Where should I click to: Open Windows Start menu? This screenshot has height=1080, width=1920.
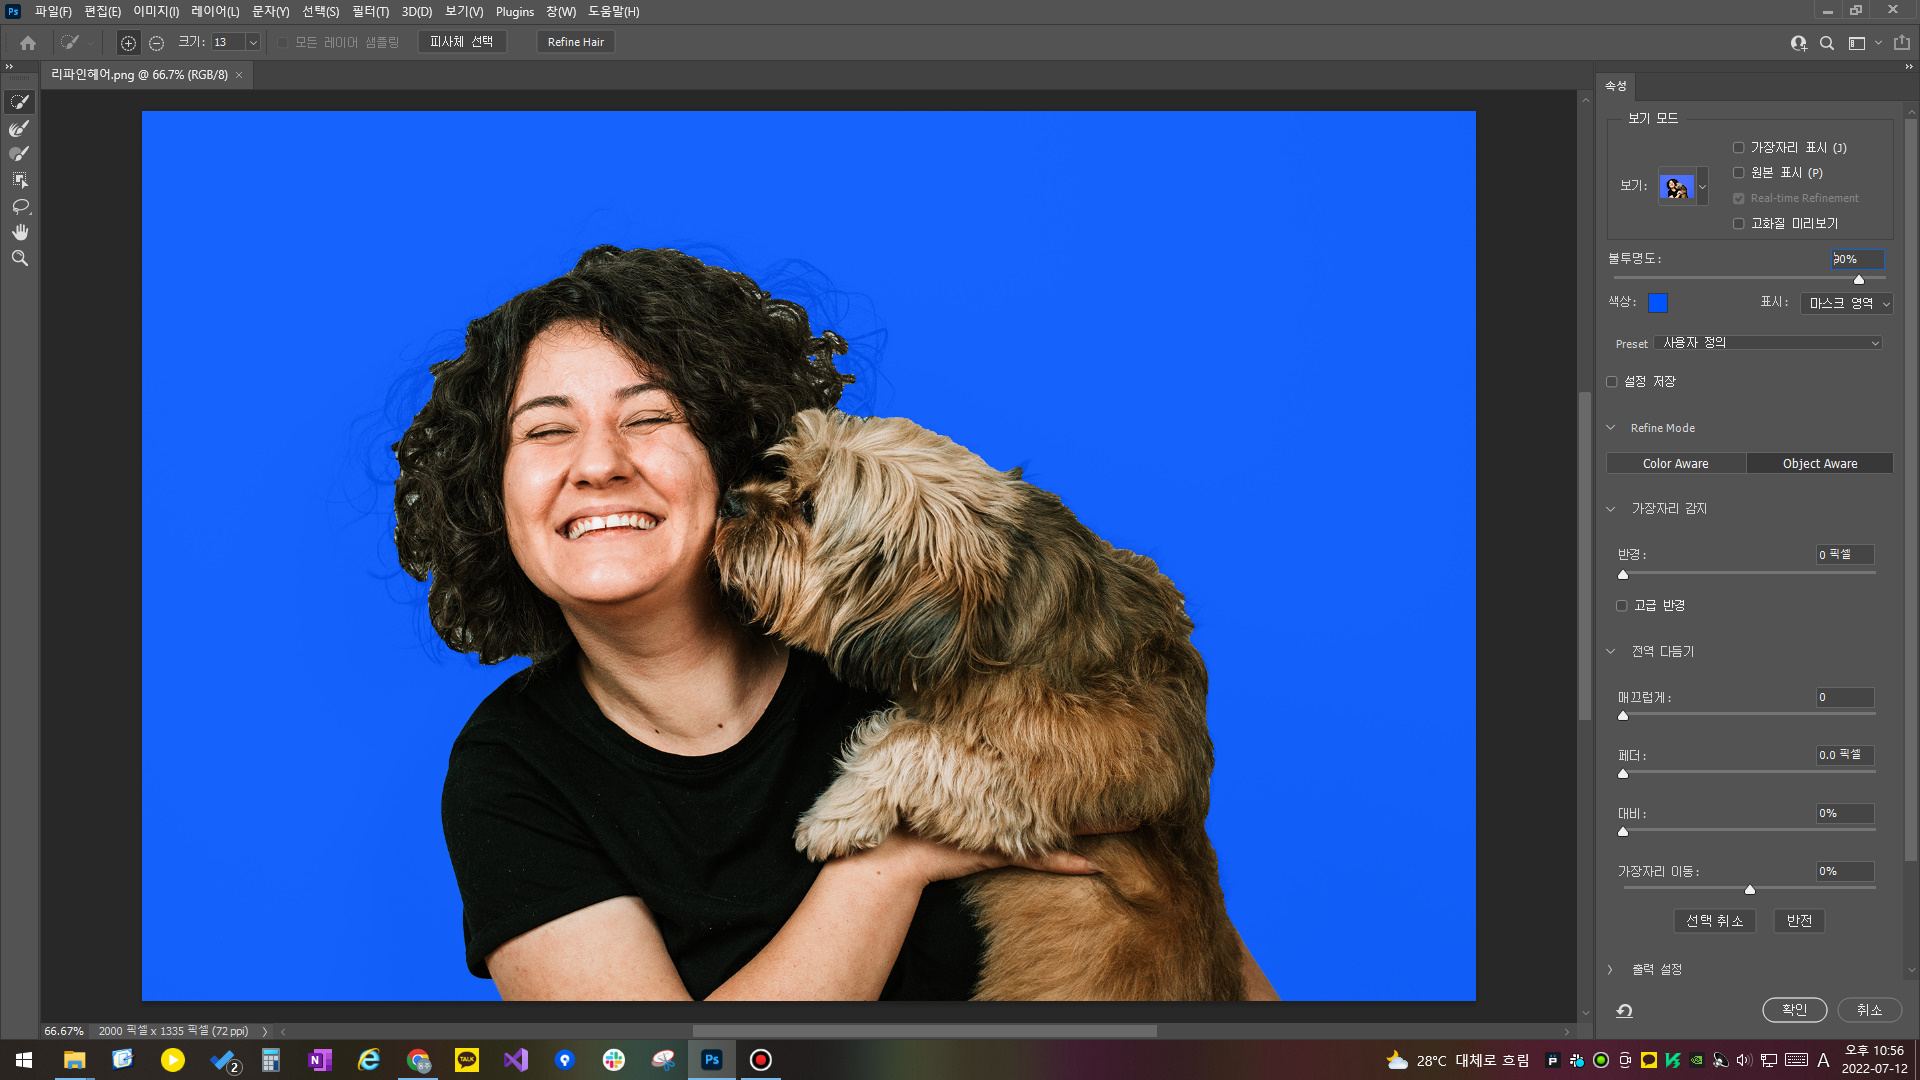[x=24, y=1060]
